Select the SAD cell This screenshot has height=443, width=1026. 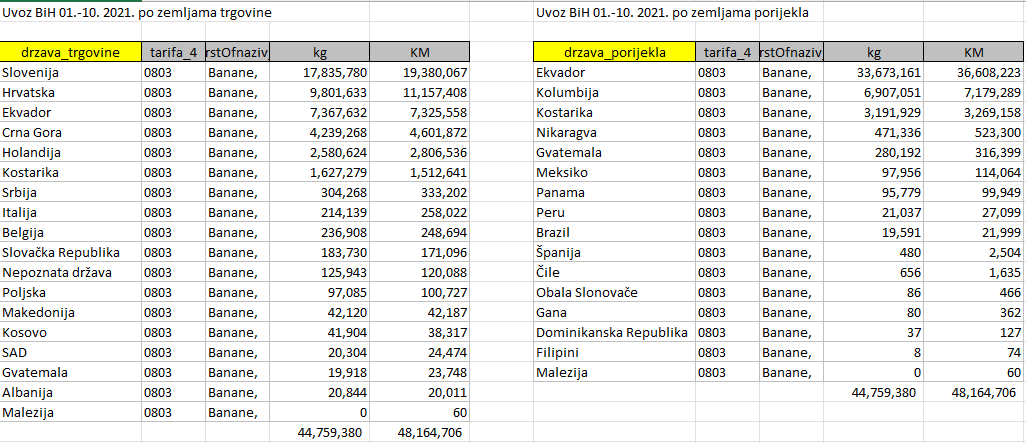(71, 353)
